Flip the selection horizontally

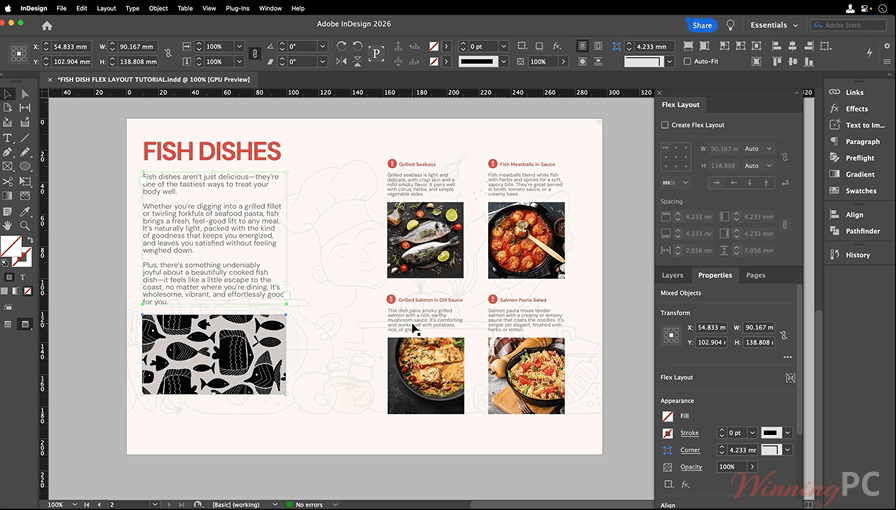[x=341, y=61]
